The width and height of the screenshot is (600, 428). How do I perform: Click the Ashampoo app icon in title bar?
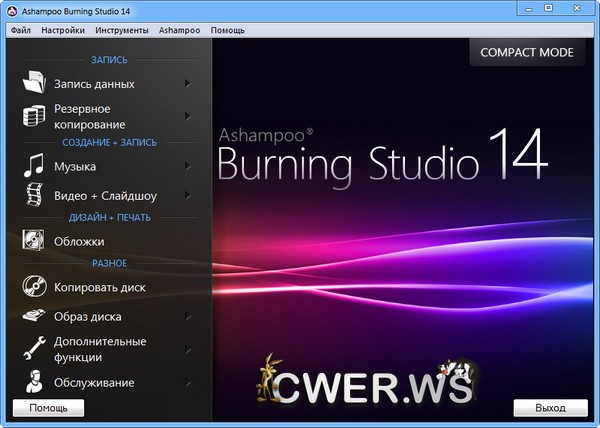pyautogui.click(x=10, y=10)
